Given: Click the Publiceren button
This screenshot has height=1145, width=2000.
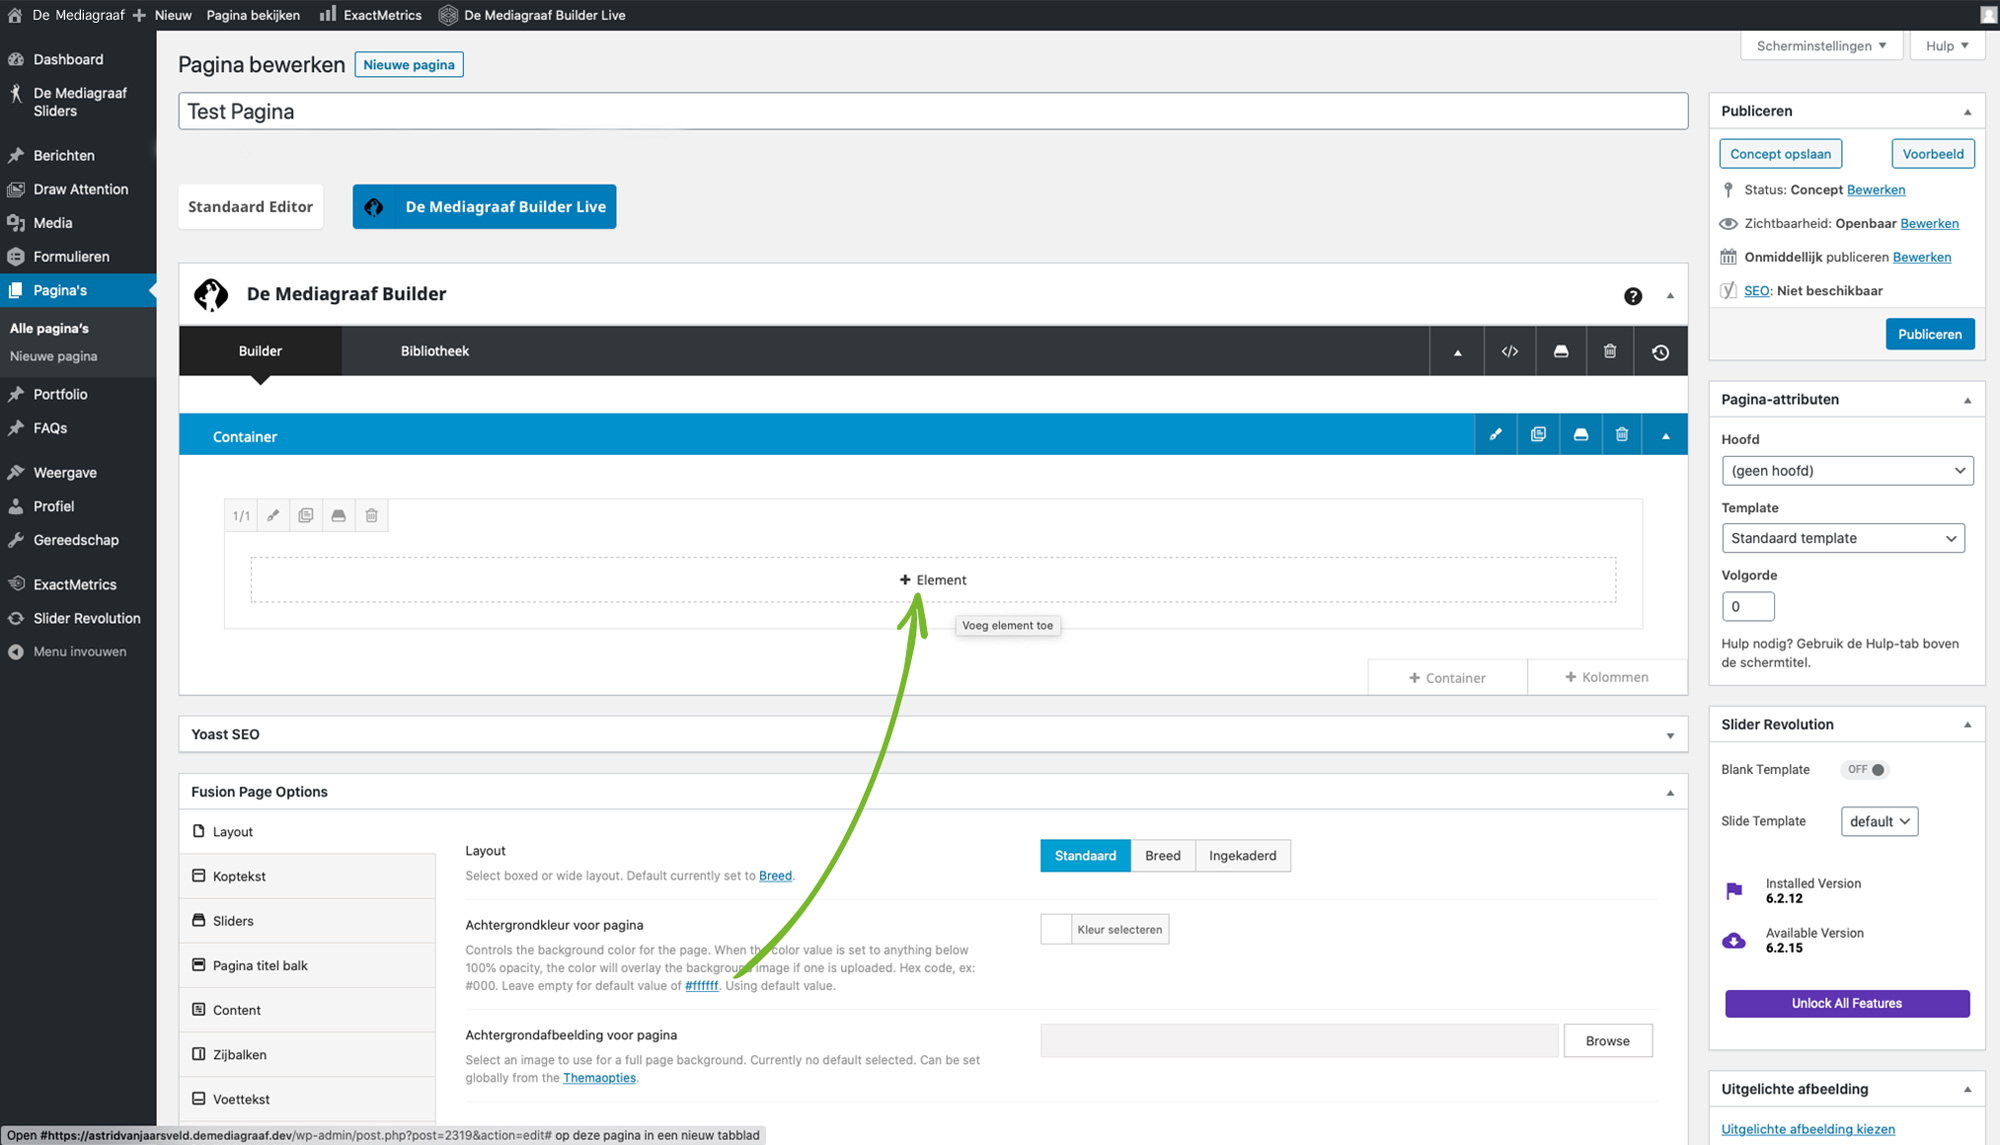Looking at the screenshot, I should (1929, 334).
